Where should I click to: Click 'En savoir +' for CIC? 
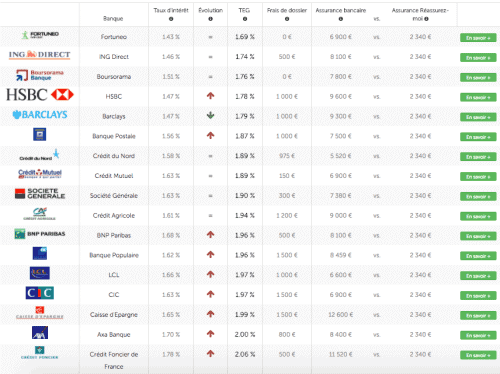click(x=478, y=296)
